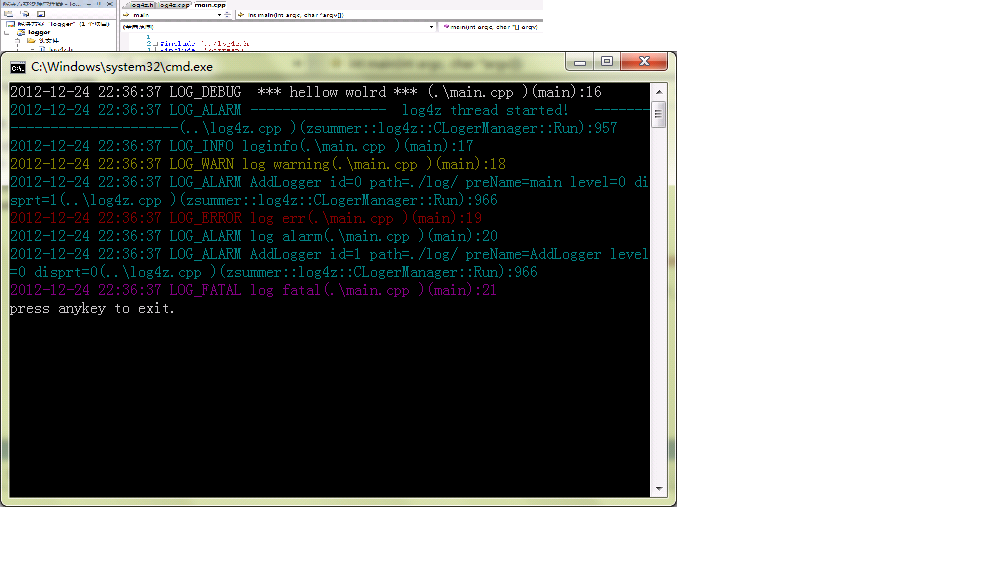Click the first Solution Explorer toolbar icon
The height and width of the screenshot is (572, 981).
point(9,14)
